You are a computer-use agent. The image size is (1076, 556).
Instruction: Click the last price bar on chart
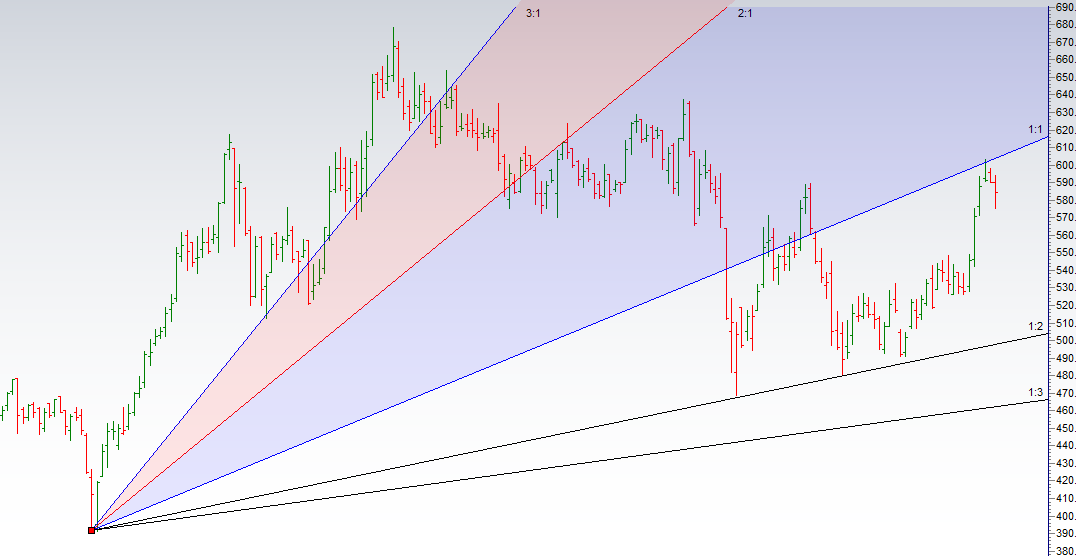(x=996, y=193)
